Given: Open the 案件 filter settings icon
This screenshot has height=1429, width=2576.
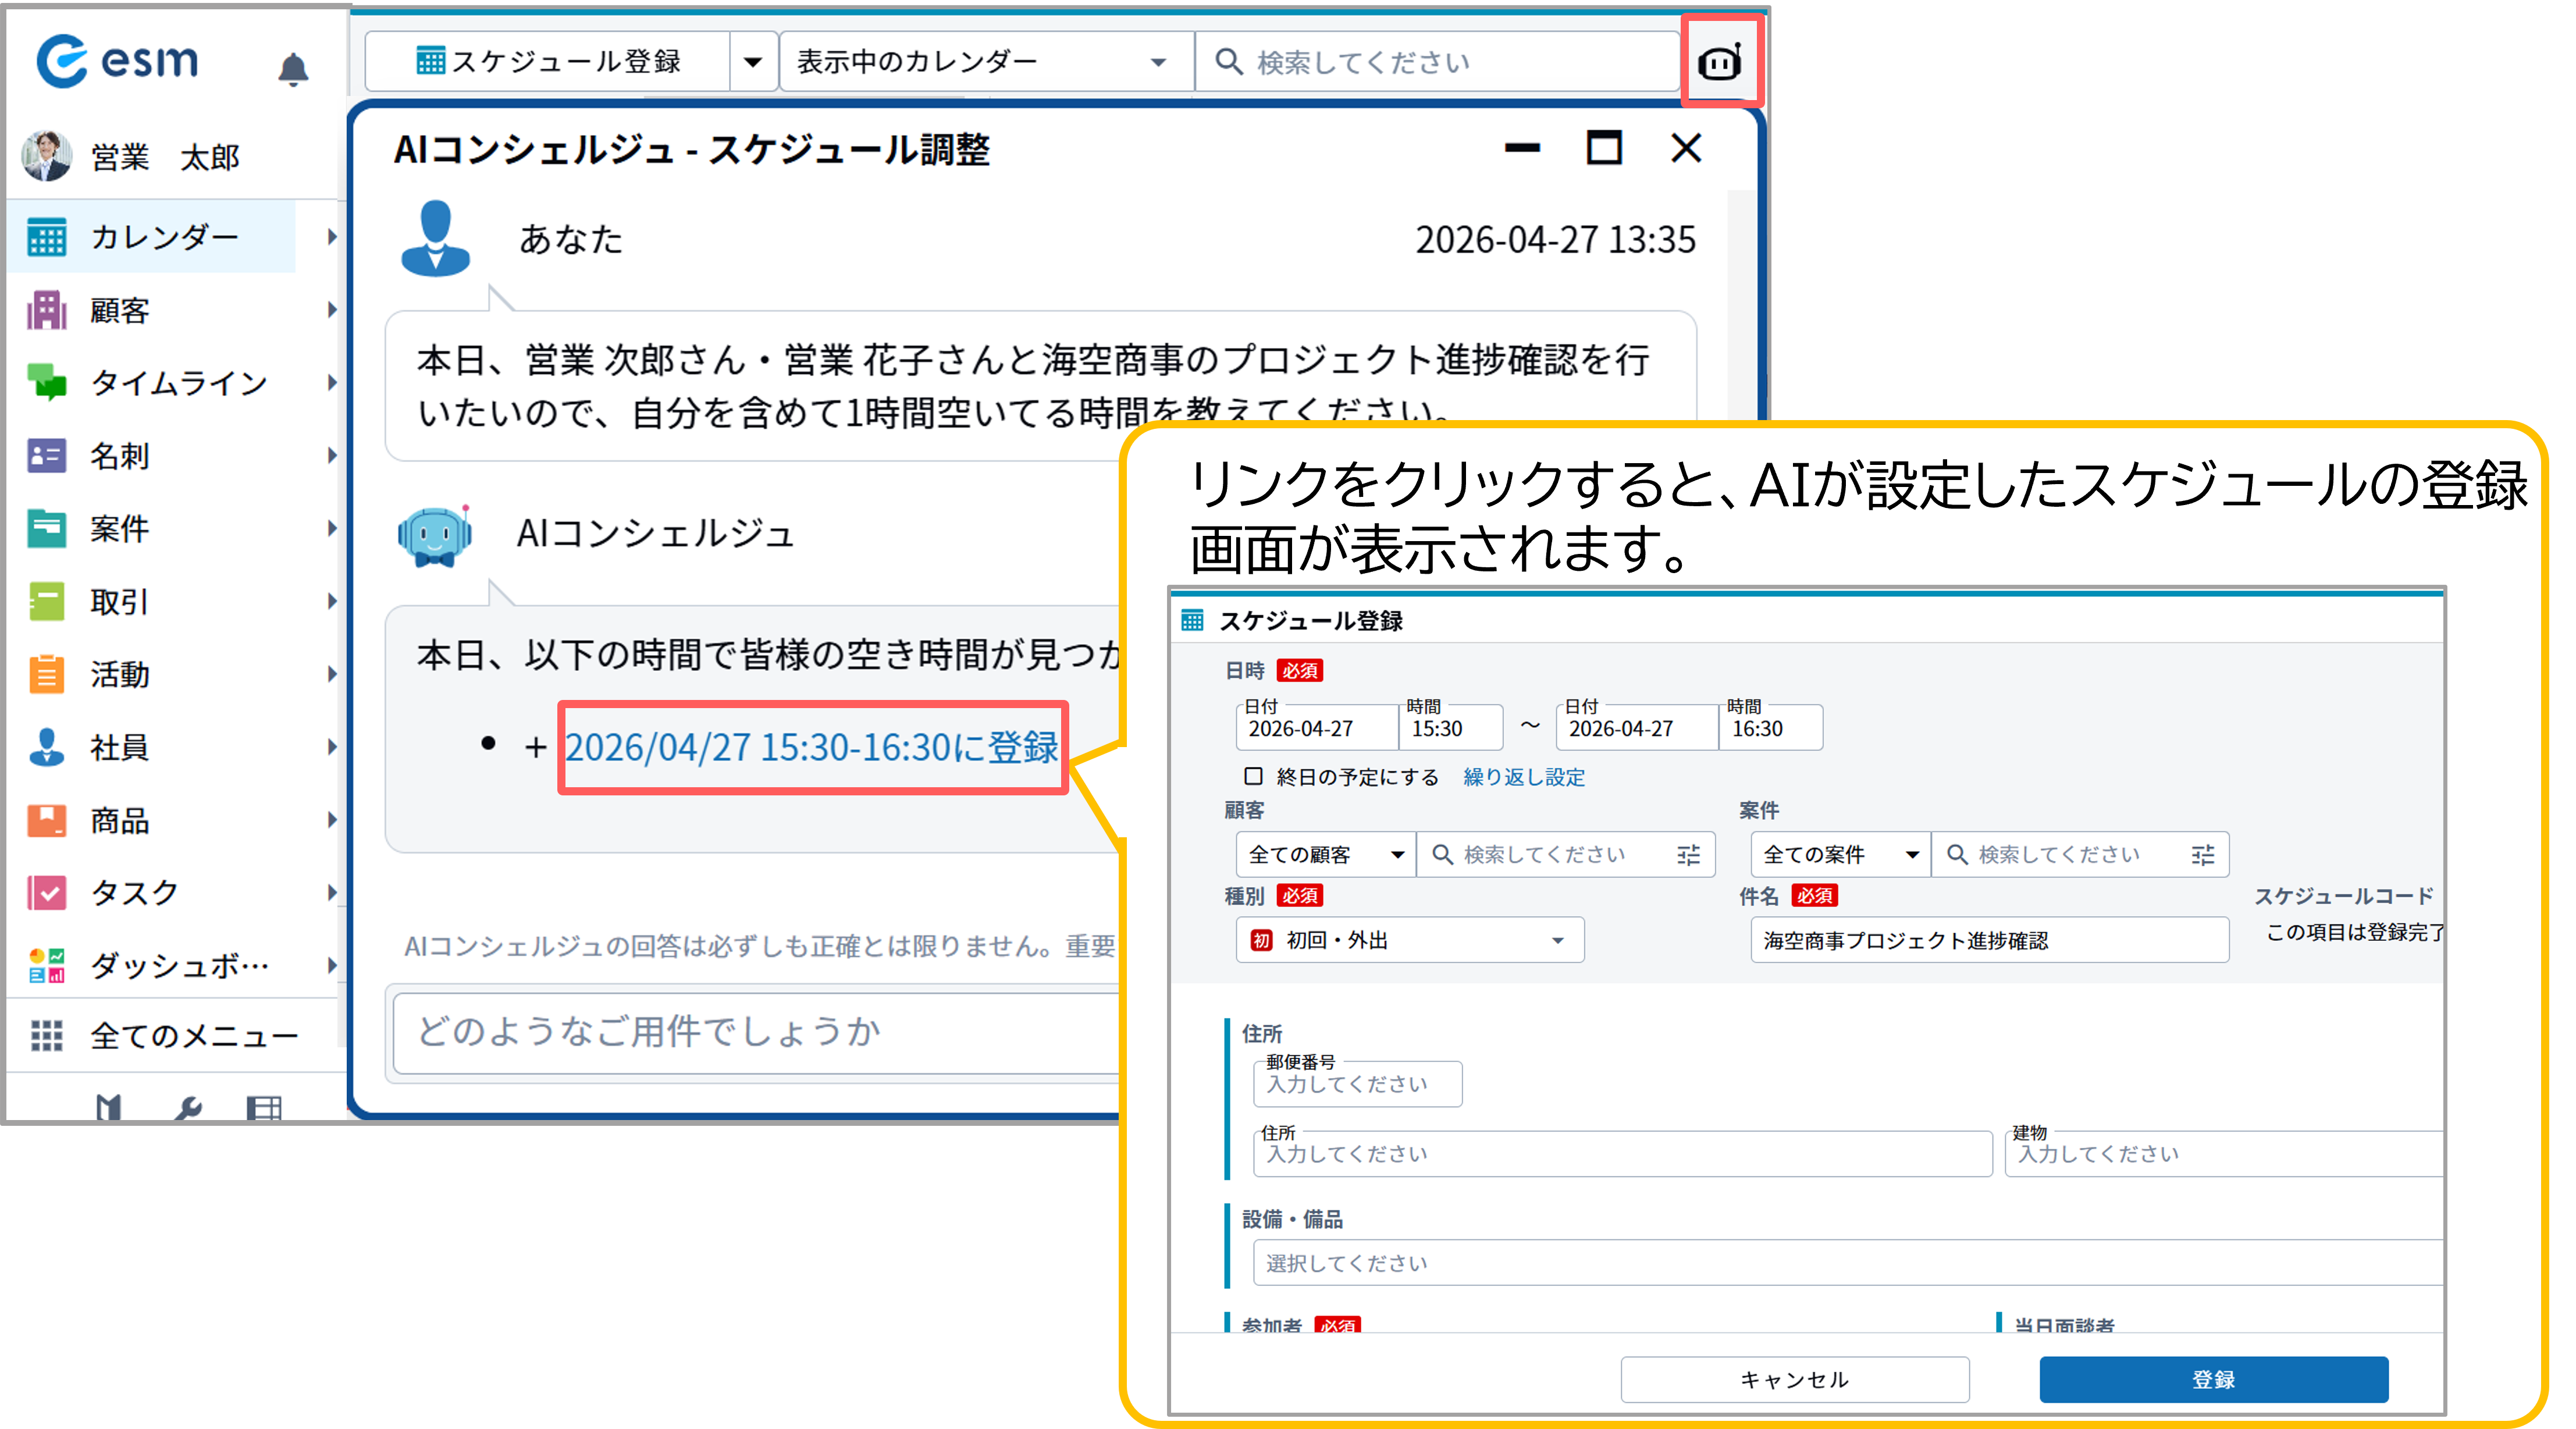Looking at the screenshot, I should coord(2202,855).
